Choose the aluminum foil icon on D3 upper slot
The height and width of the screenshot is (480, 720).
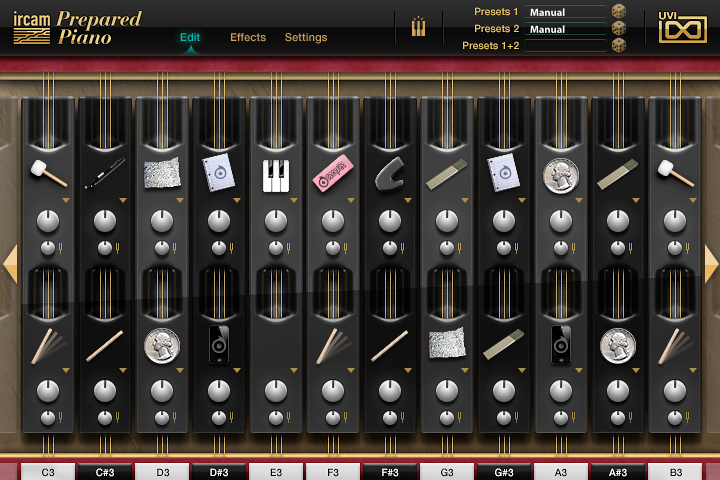tap(162, 173)
